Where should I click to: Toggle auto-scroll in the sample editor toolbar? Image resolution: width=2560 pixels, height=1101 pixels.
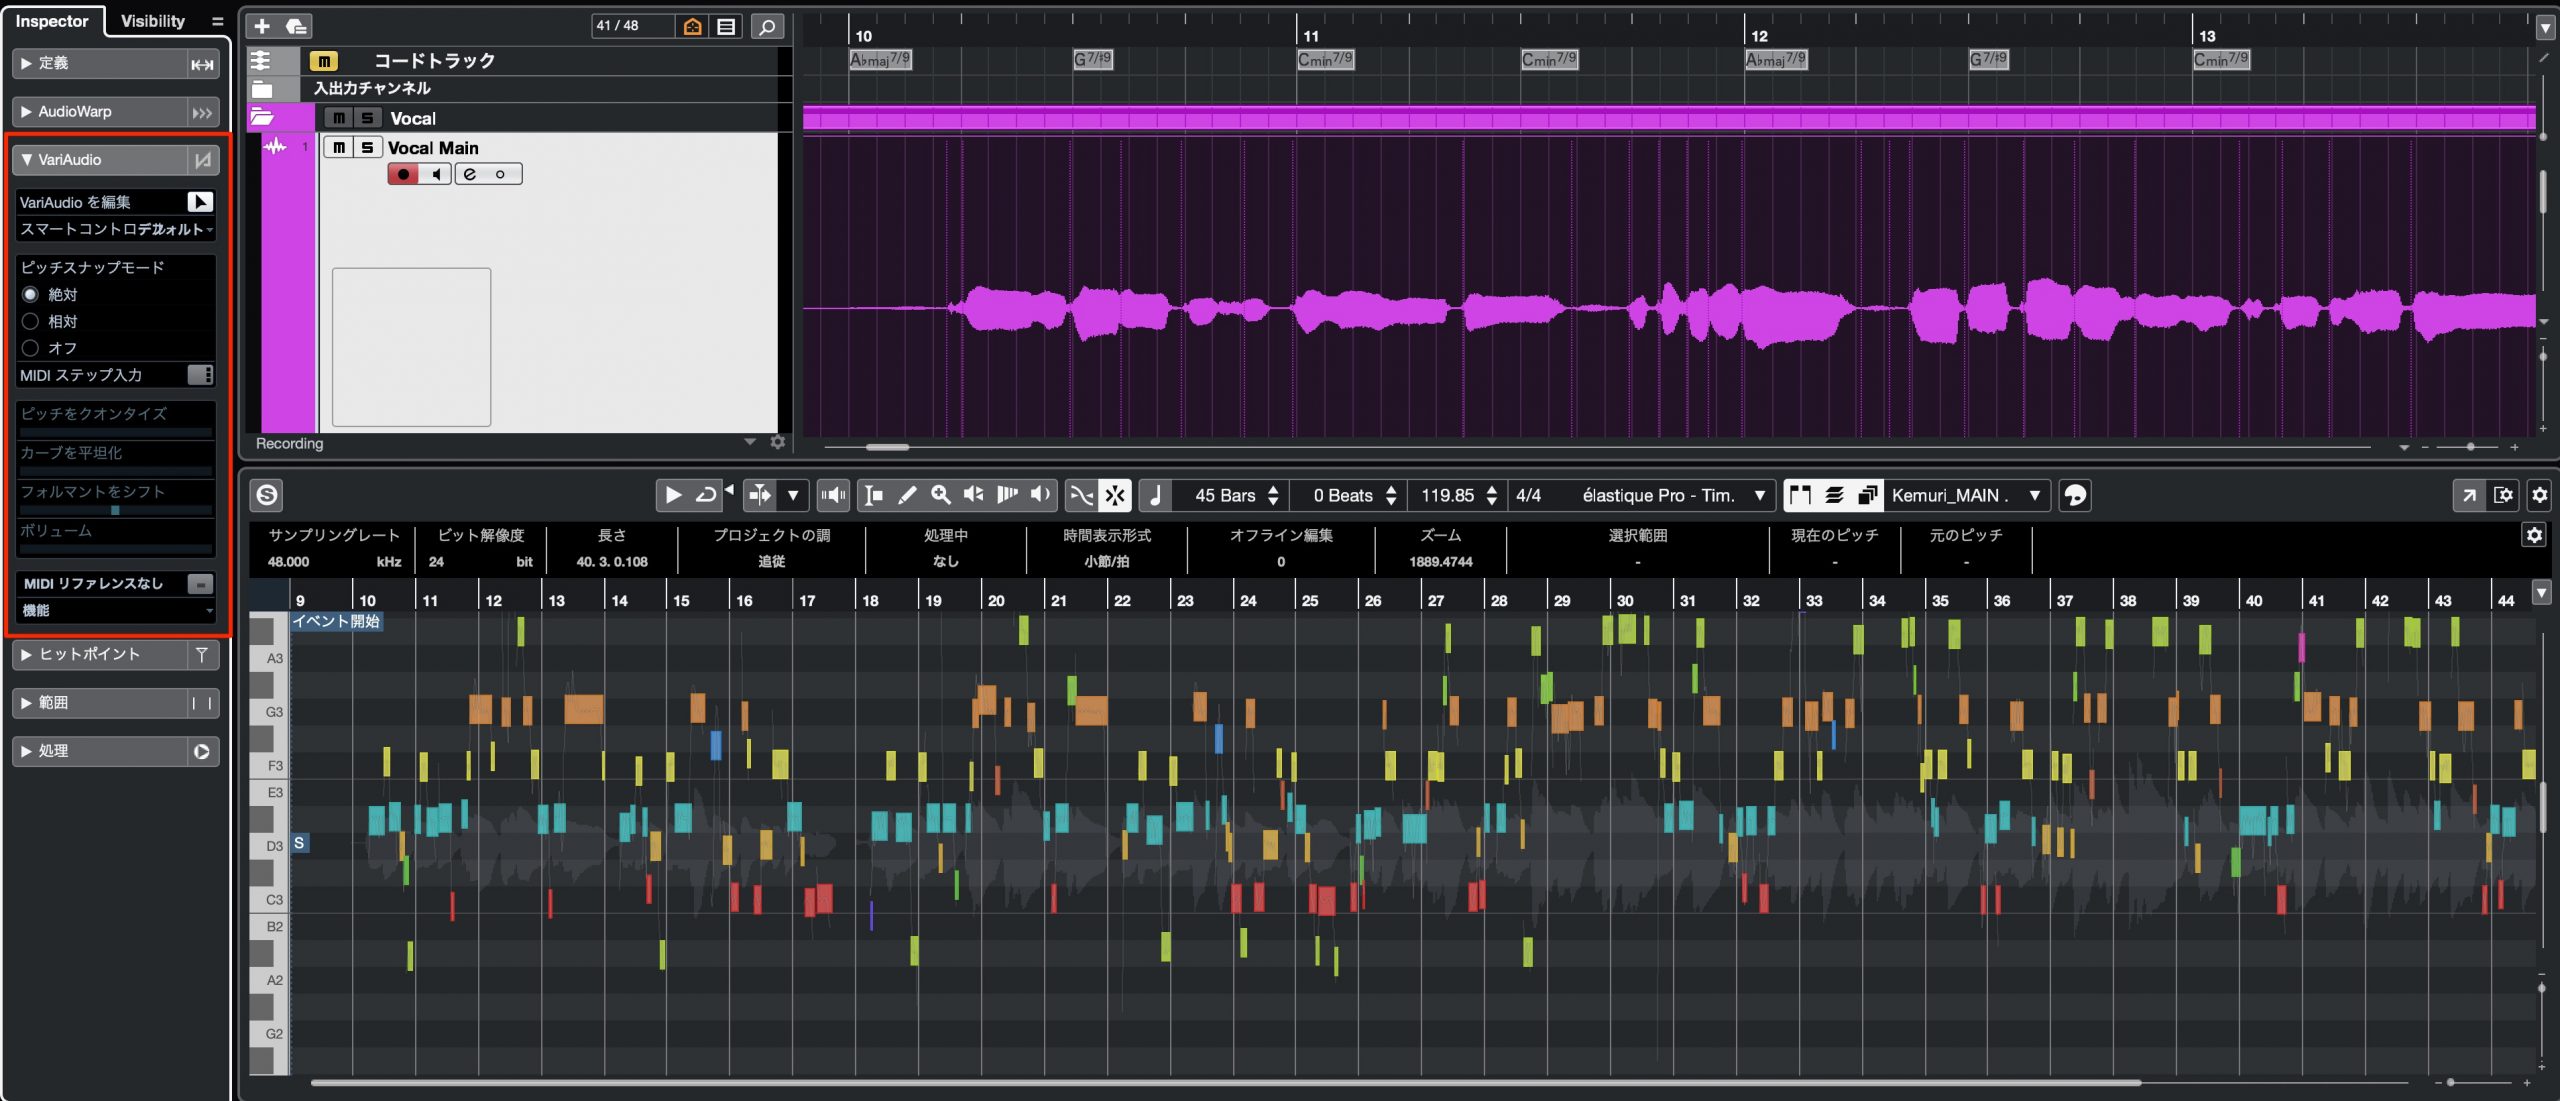coord(760,495)
